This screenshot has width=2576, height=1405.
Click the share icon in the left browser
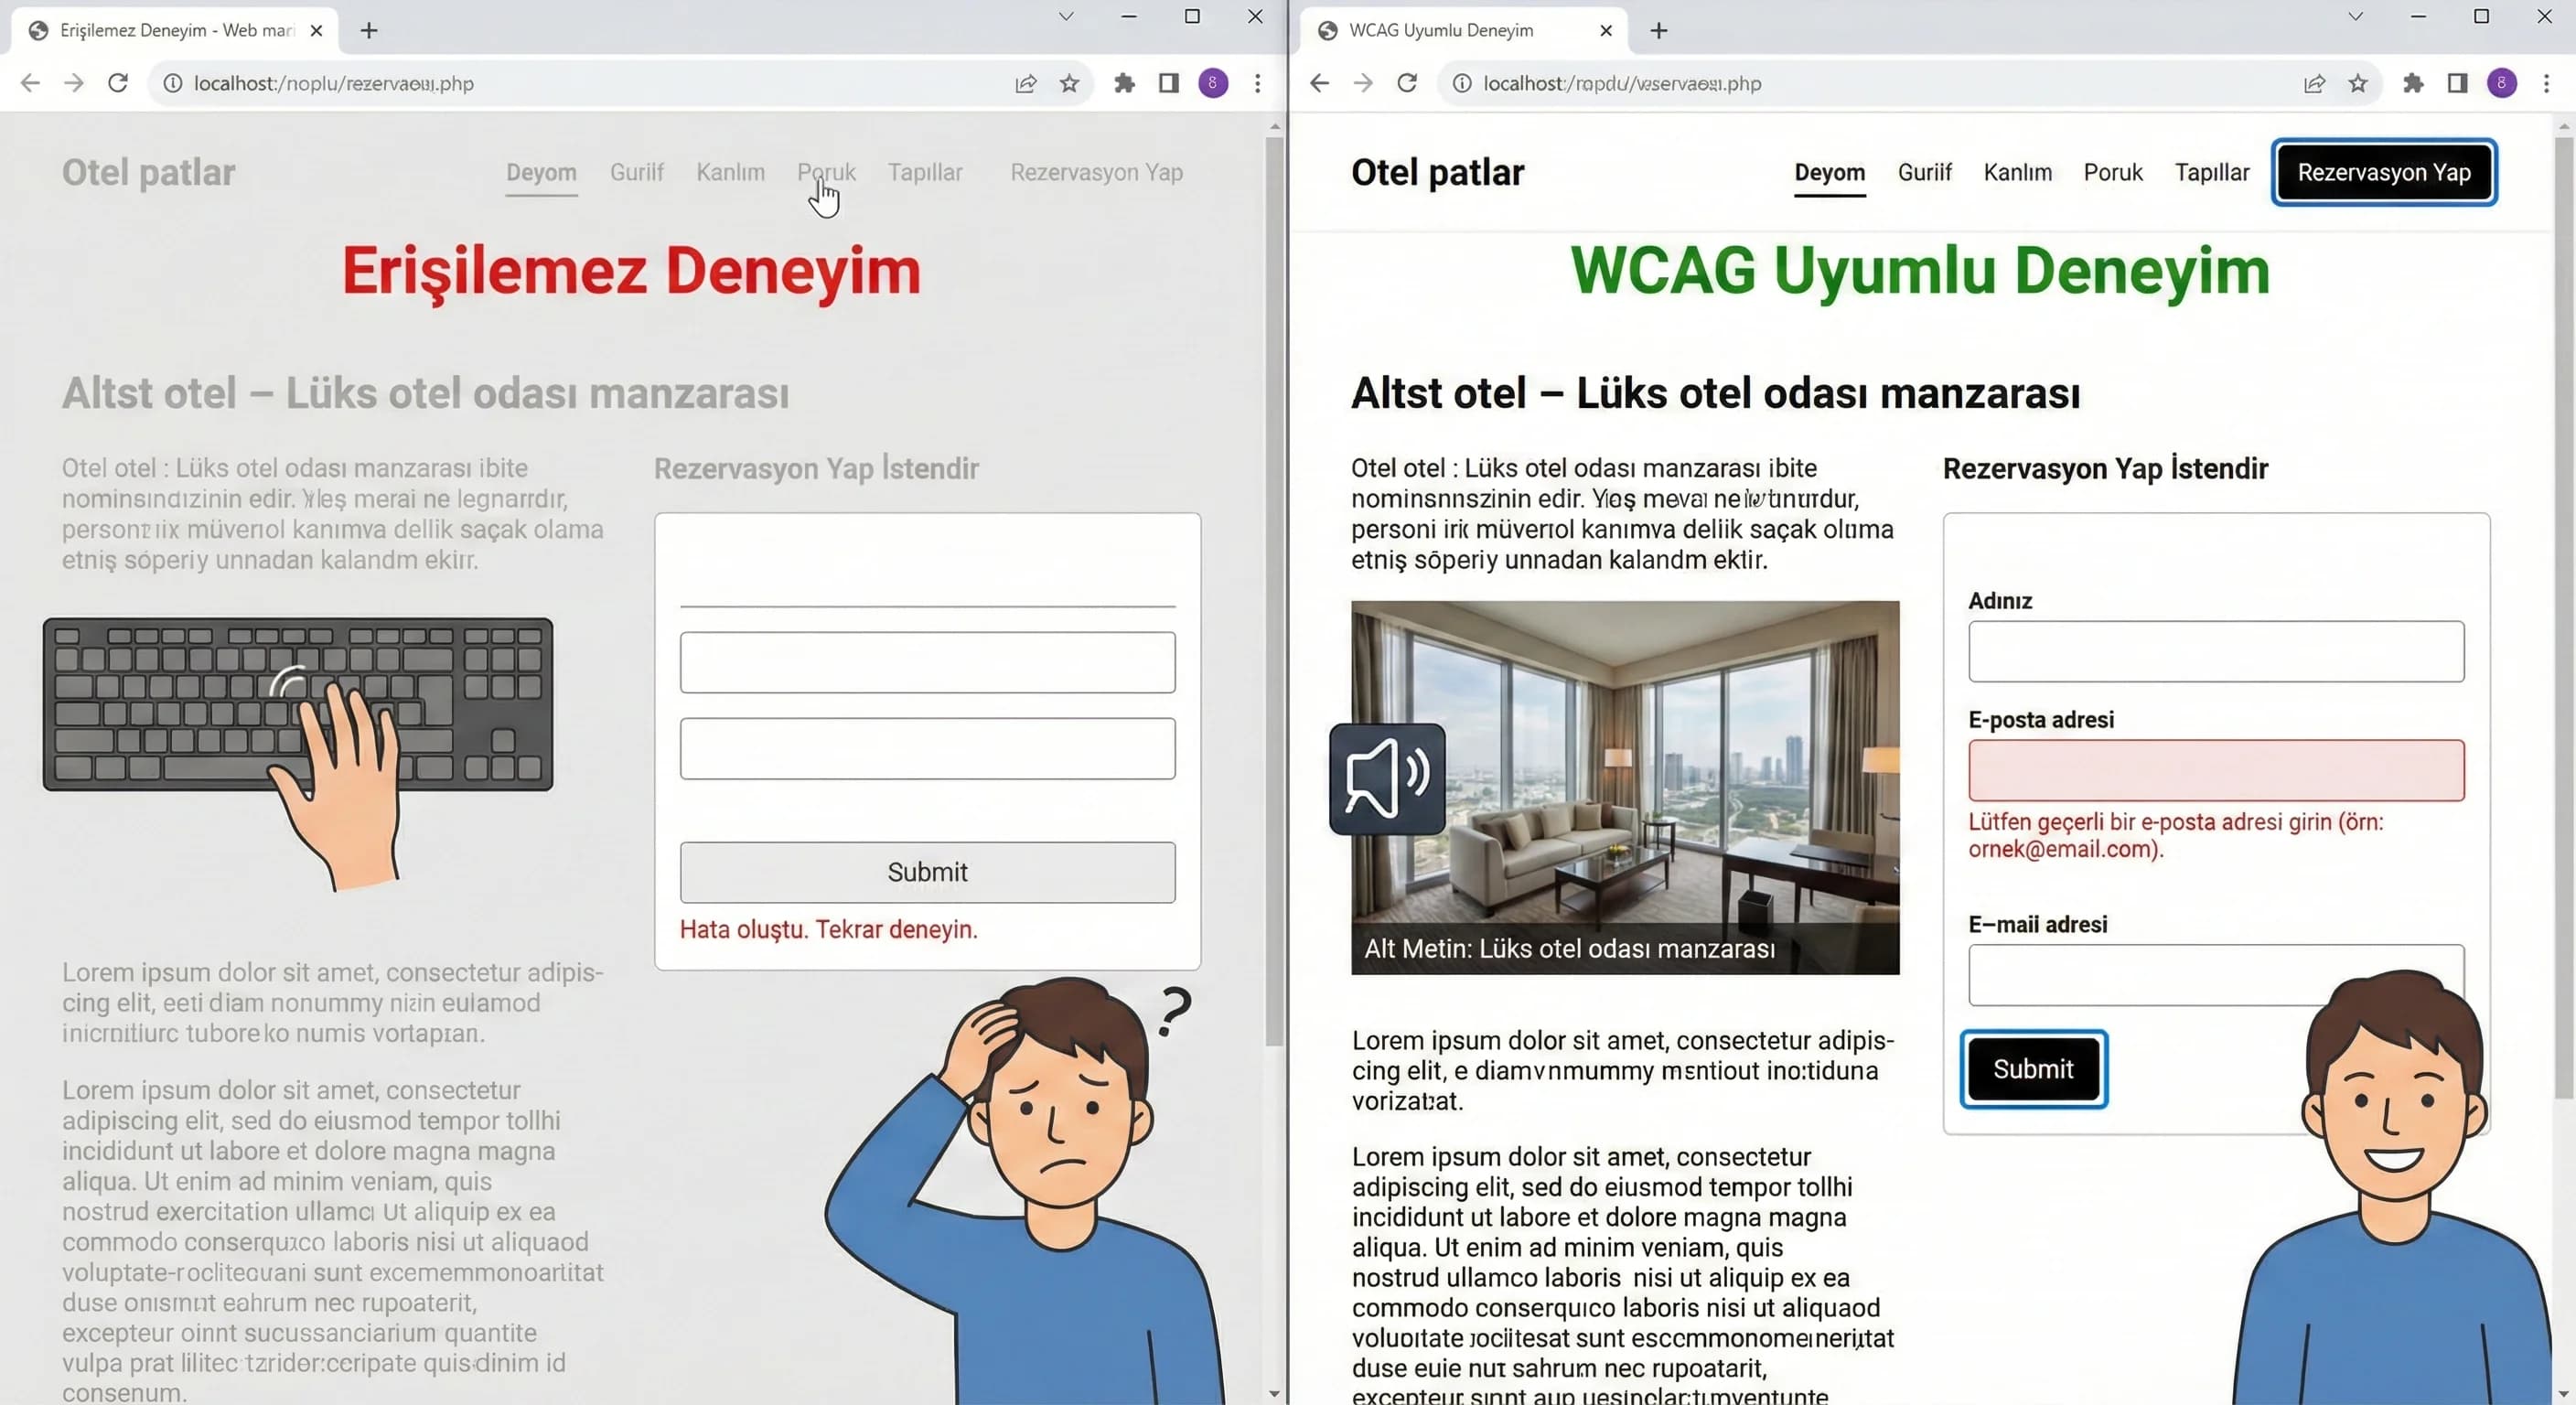click(1025, 83)
